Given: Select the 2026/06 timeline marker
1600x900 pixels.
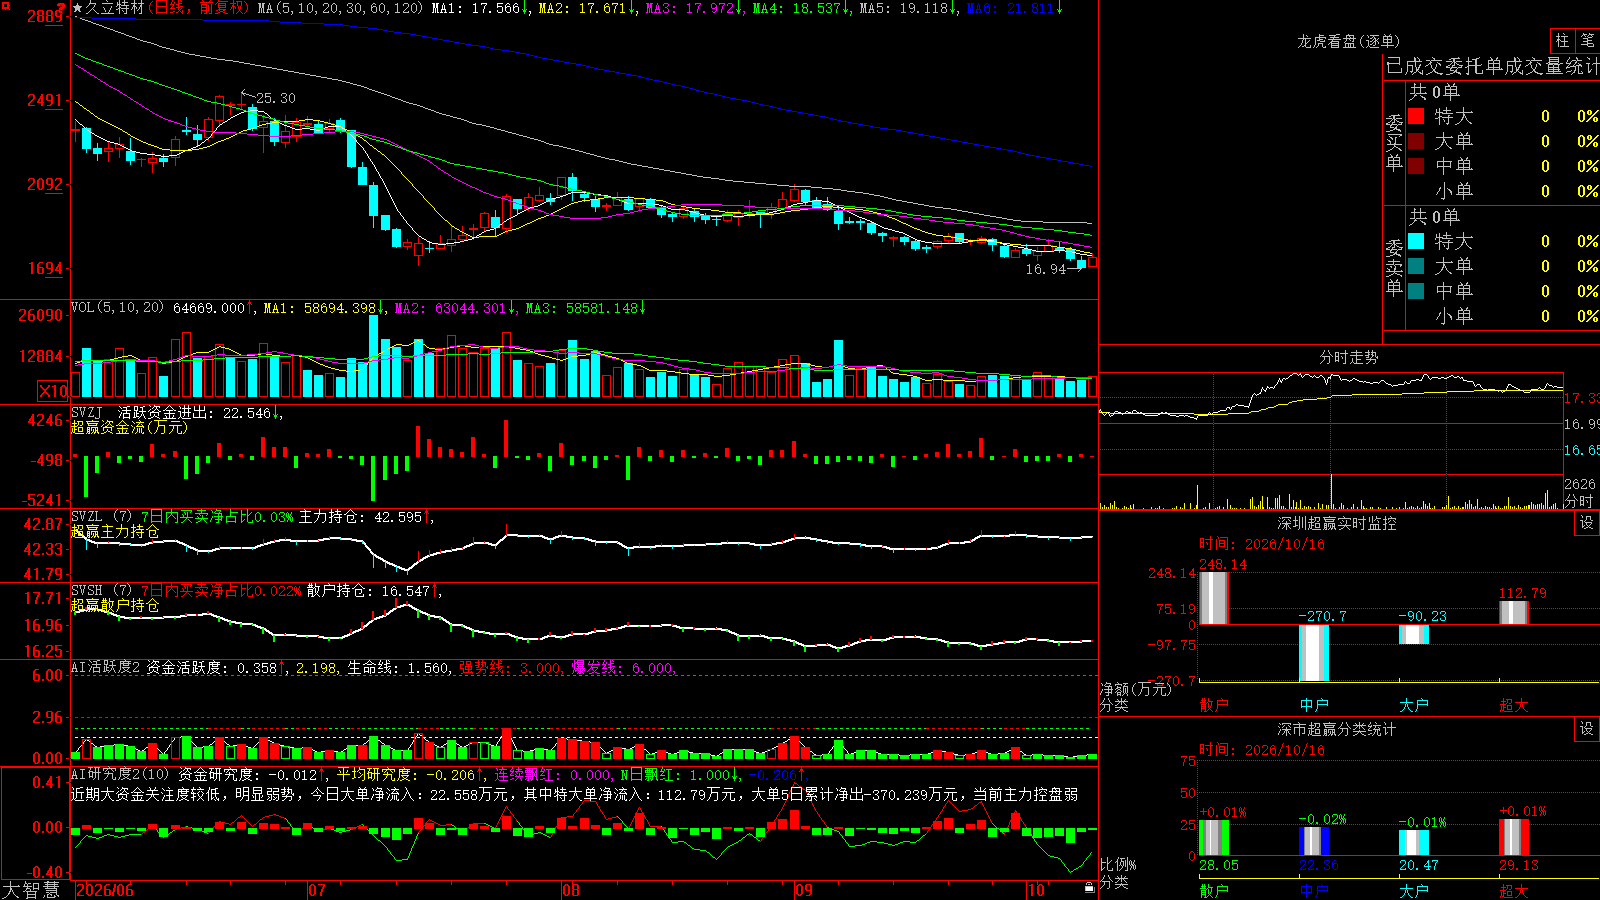Looking at the screenshot, I should 105,890.
